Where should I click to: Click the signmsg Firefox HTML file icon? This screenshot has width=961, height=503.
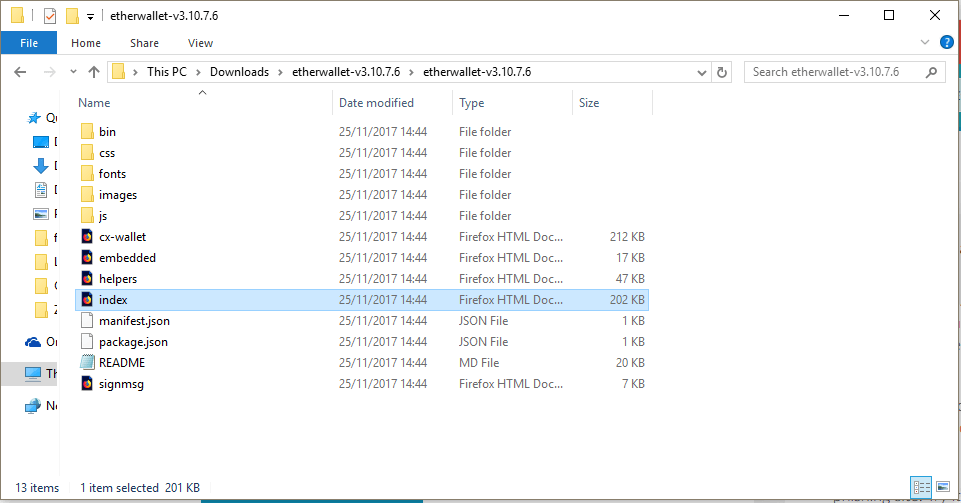pos(87,384)
